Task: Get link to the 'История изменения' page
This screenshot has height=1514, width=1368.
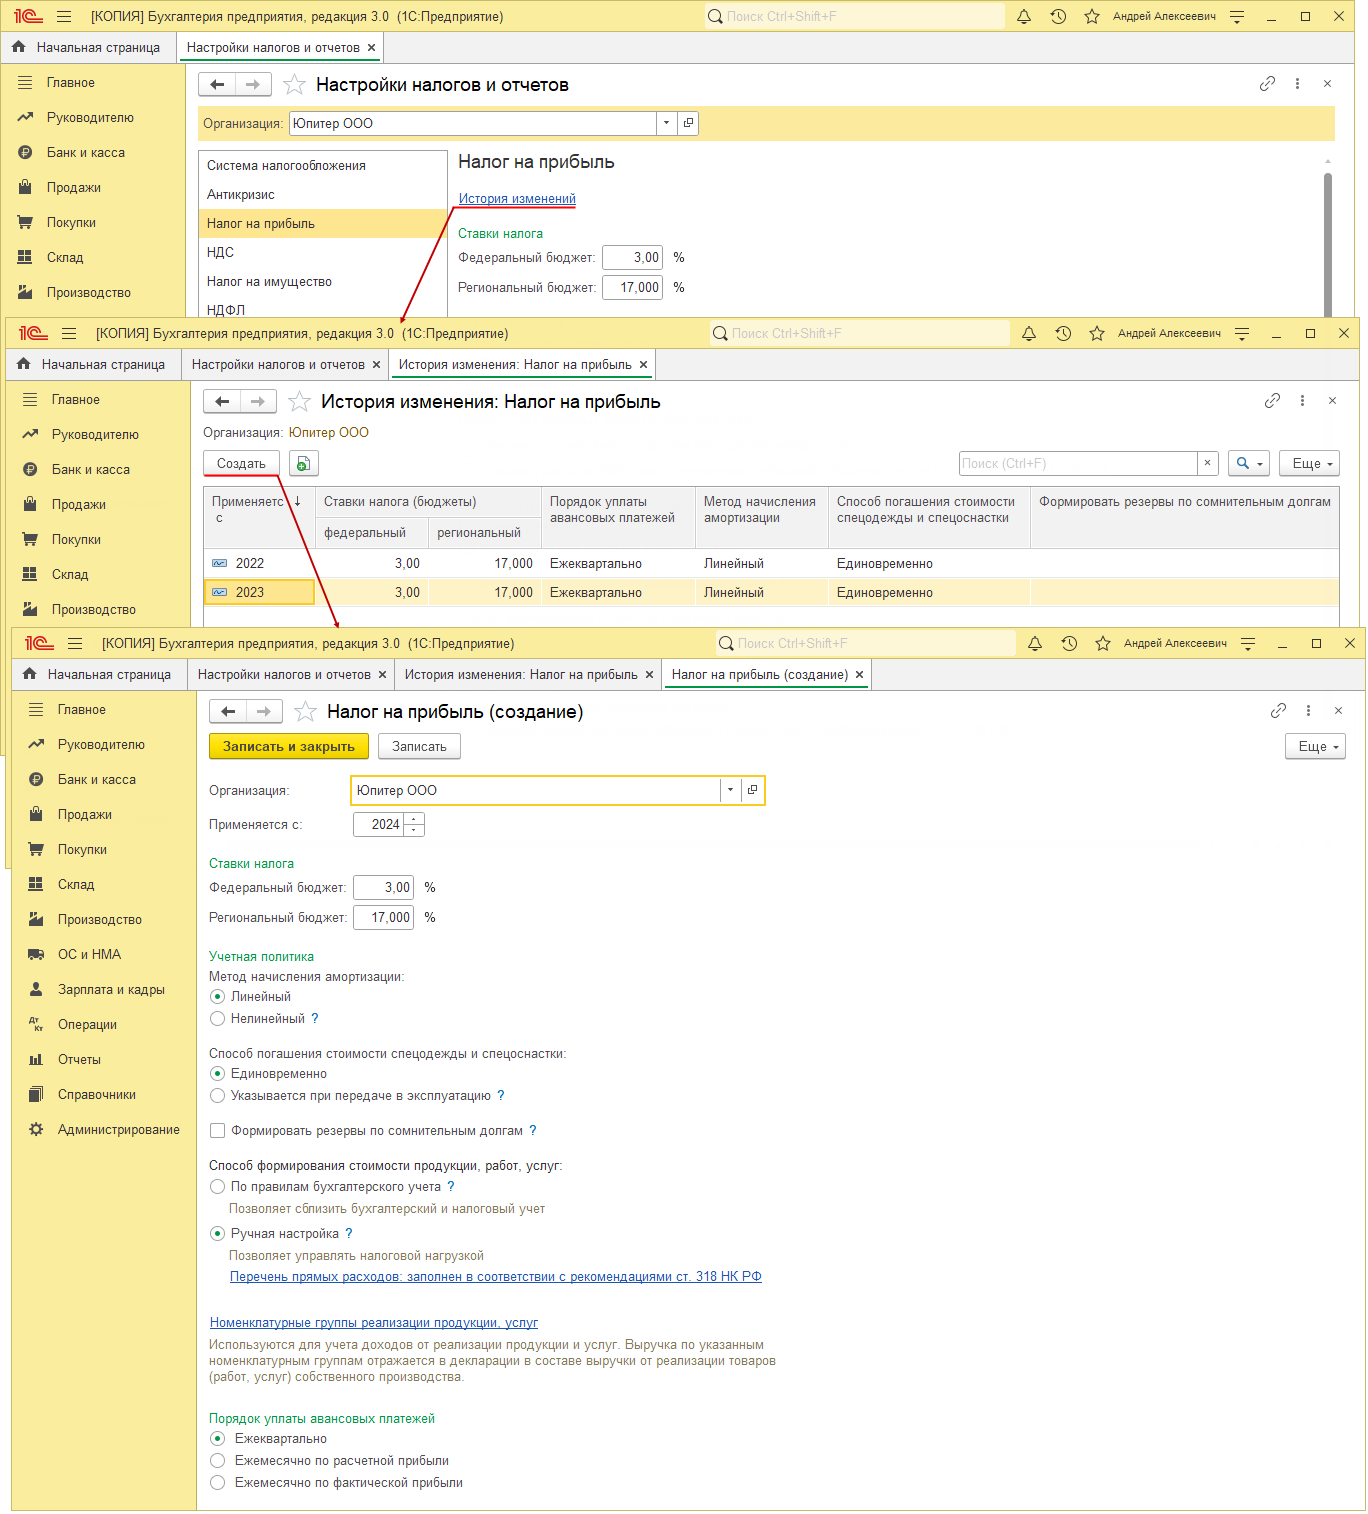Action: coord(1272,401)
